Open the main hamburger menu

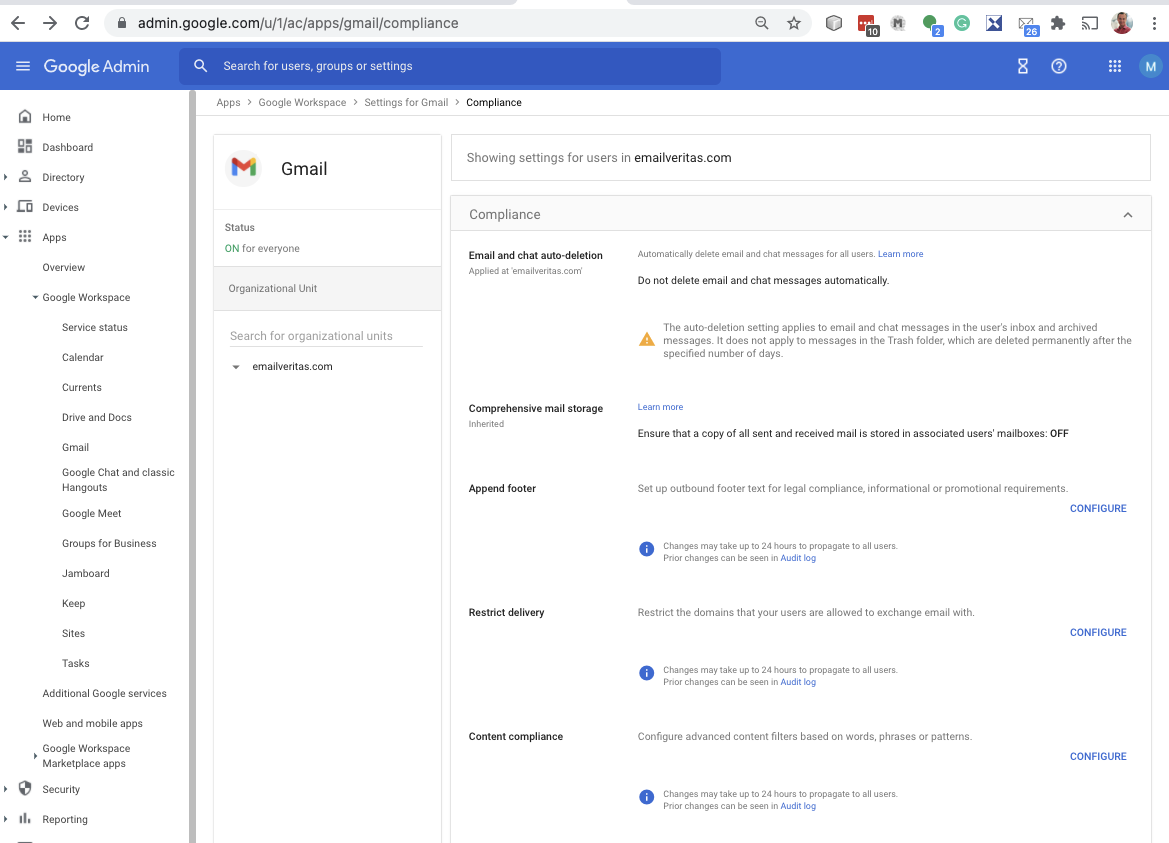click(x=23, y=66)
